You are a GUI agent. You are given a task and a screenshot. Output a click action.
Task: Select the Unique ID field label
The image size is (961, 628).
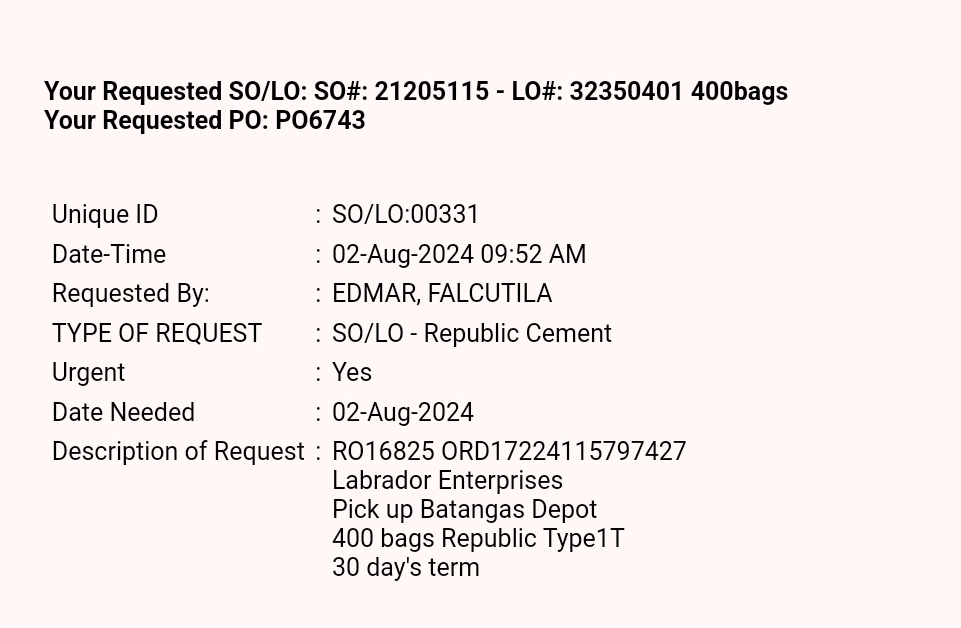(105, 215)
